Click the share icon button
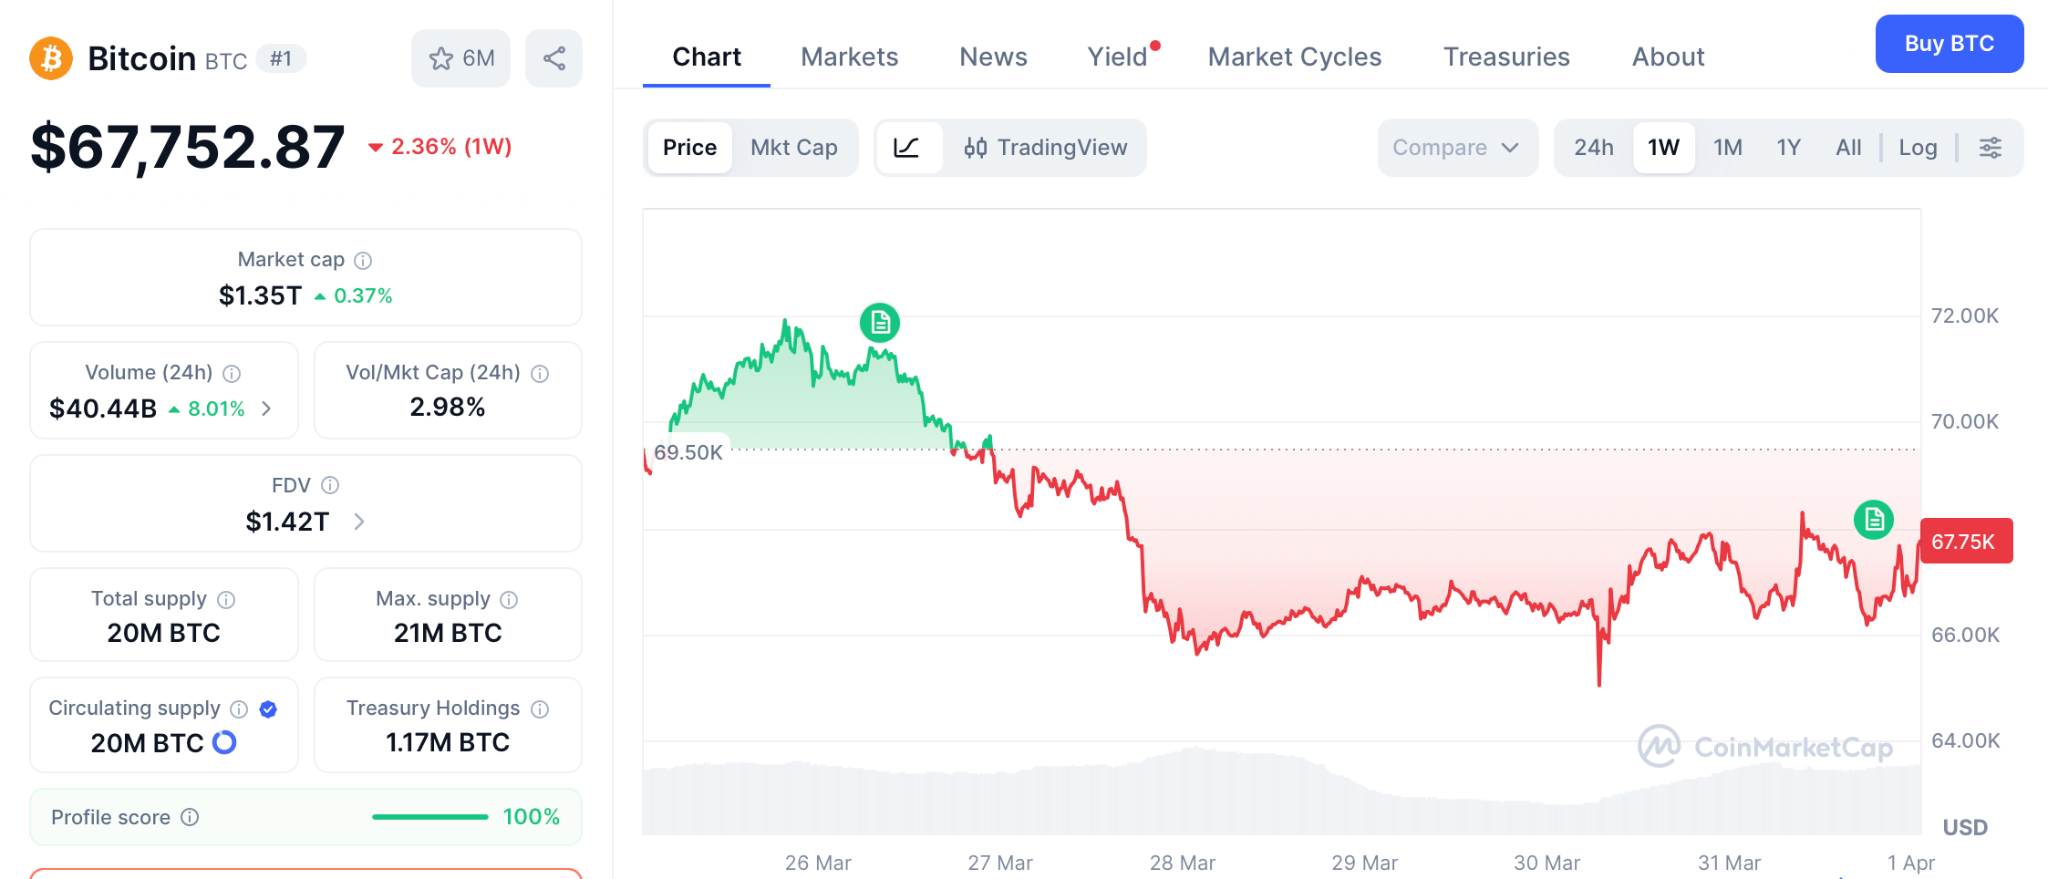The height and width of the screenshot is (879, 2048). 554,59
